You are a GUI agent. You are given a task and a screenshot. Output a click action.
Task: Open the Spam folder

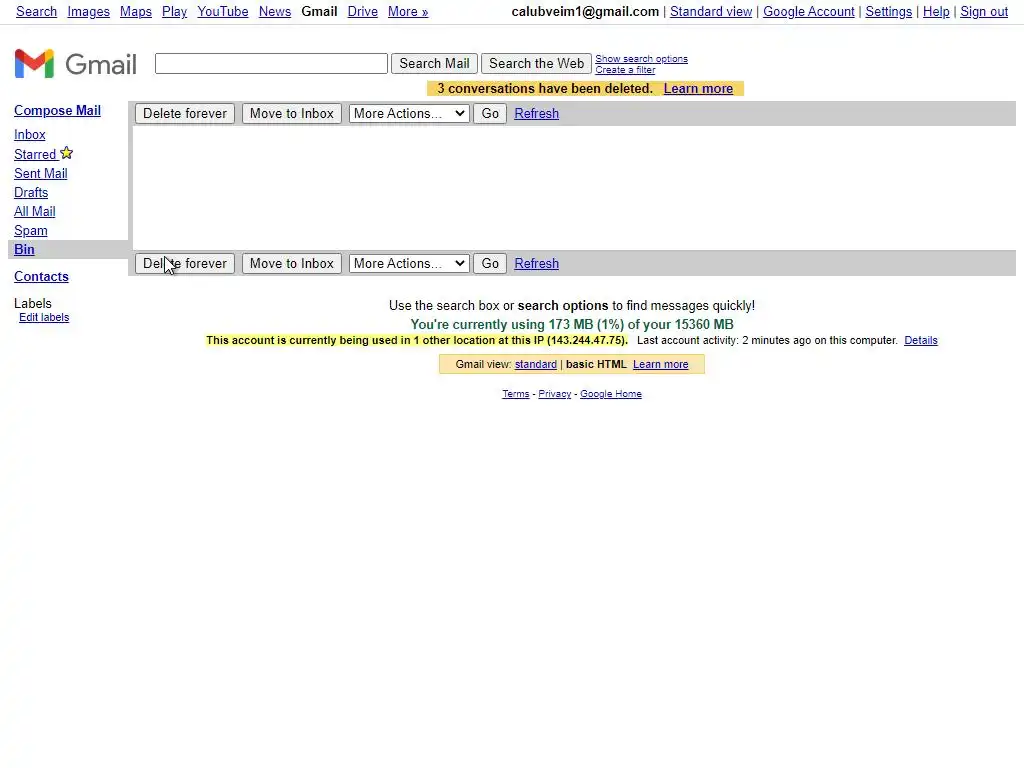31,231
